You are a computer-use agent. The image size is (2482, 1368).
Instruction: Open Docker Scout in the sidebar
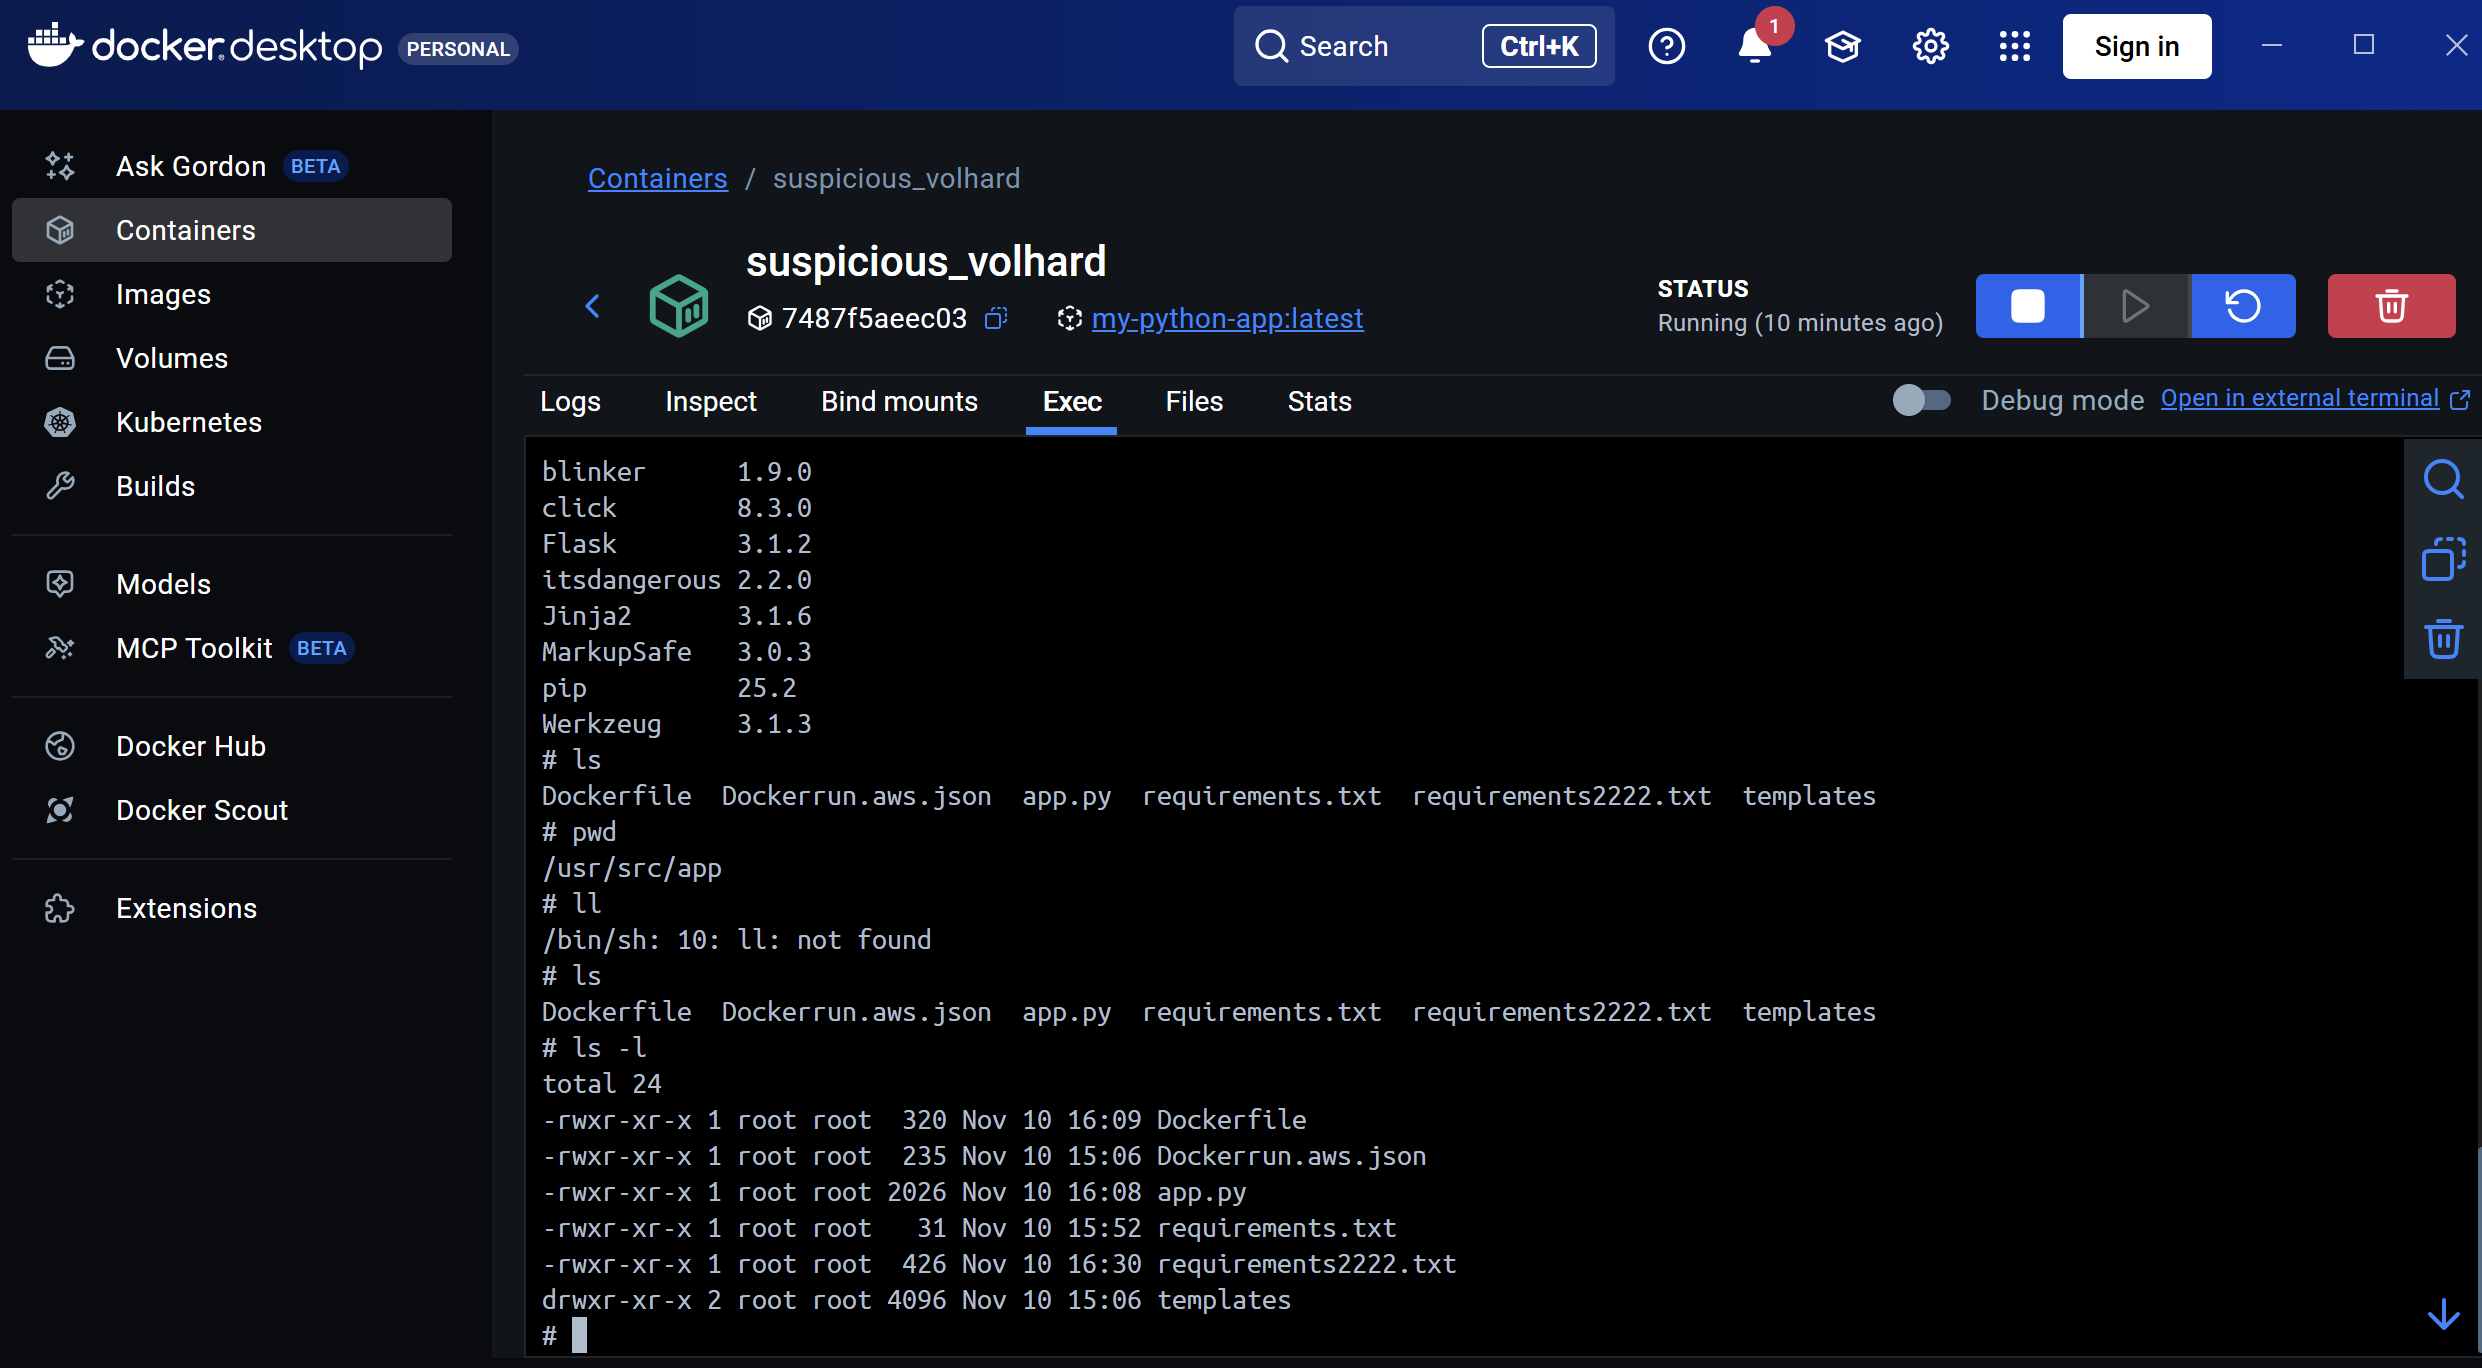(201, 810)
